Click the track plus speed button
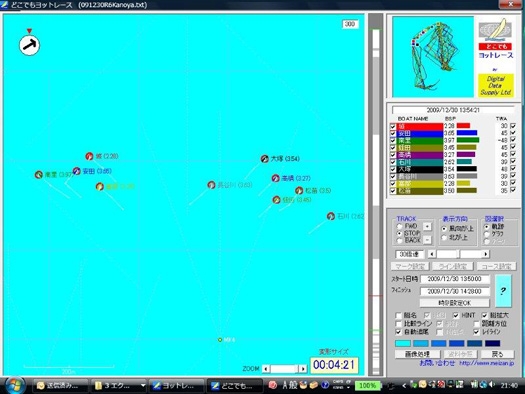The image size is (525, 394). [x=427, y=227]
